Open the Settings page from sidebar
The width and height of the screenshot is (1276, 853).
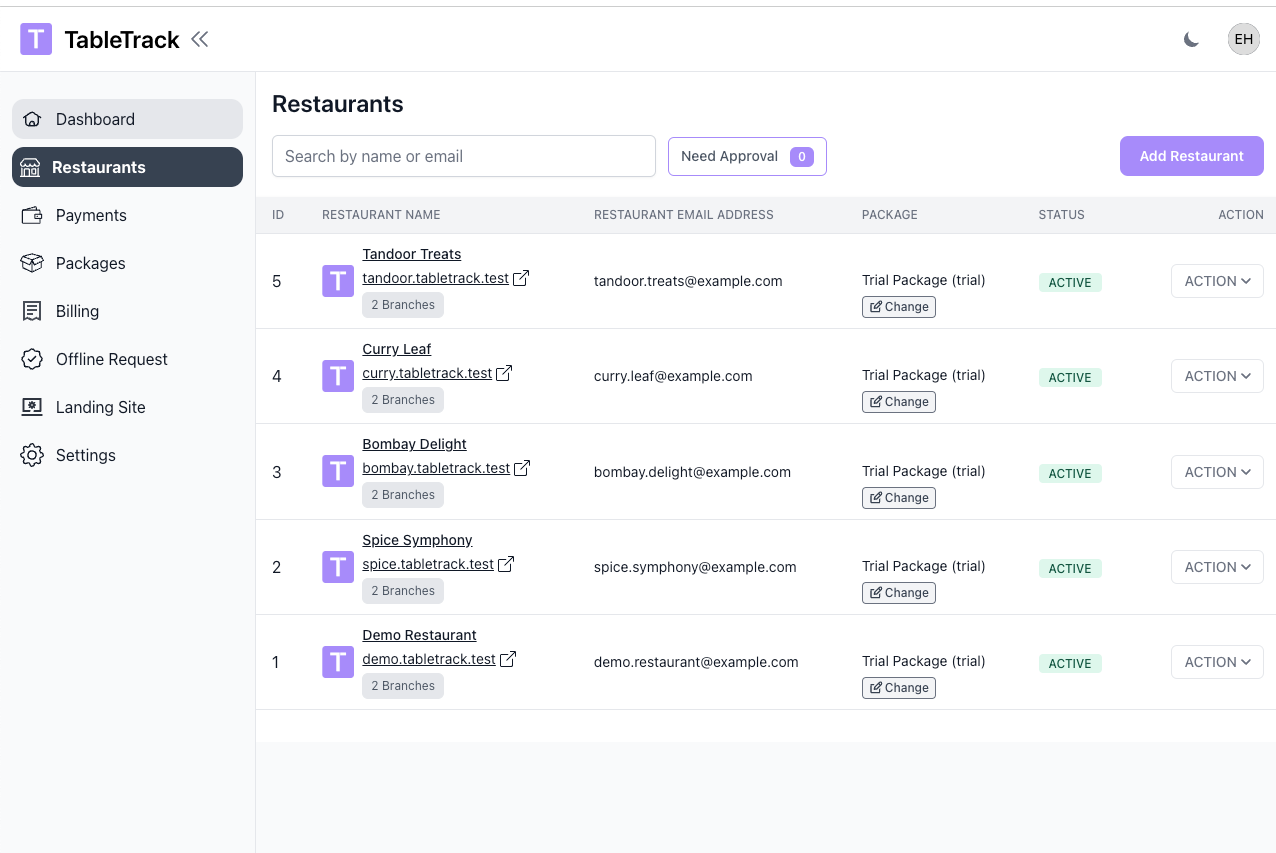click(85, 455)
